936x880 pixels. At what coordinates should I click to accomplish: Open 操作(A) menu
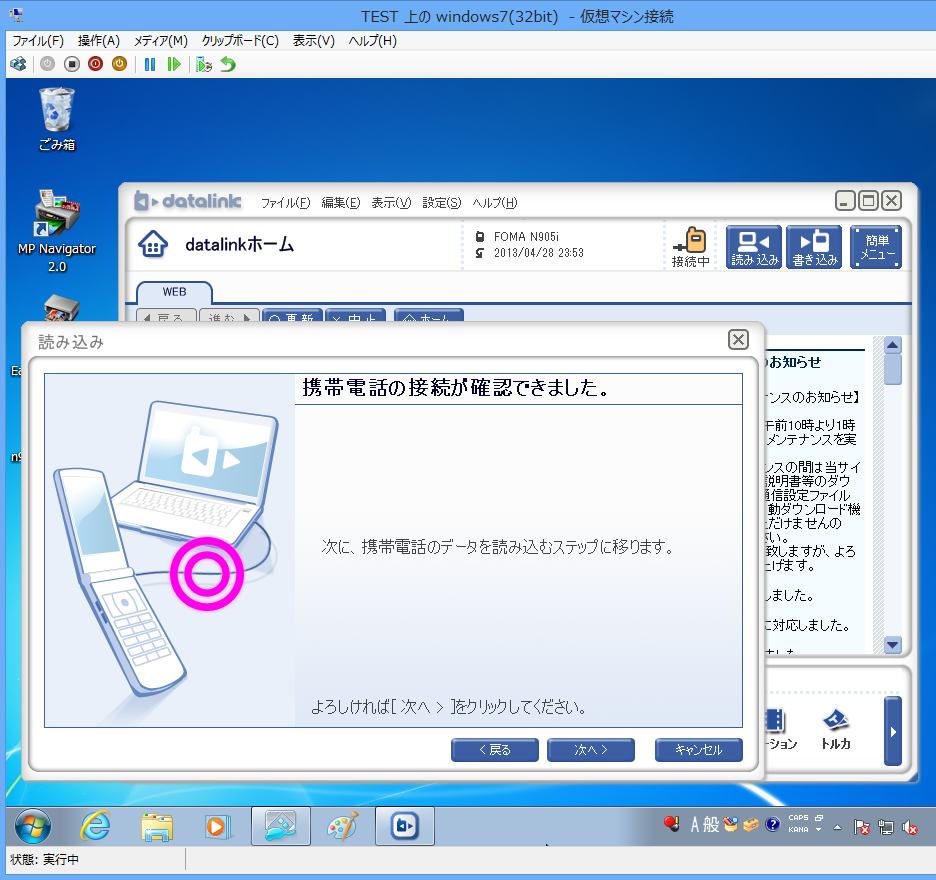(x=98, y=41)
